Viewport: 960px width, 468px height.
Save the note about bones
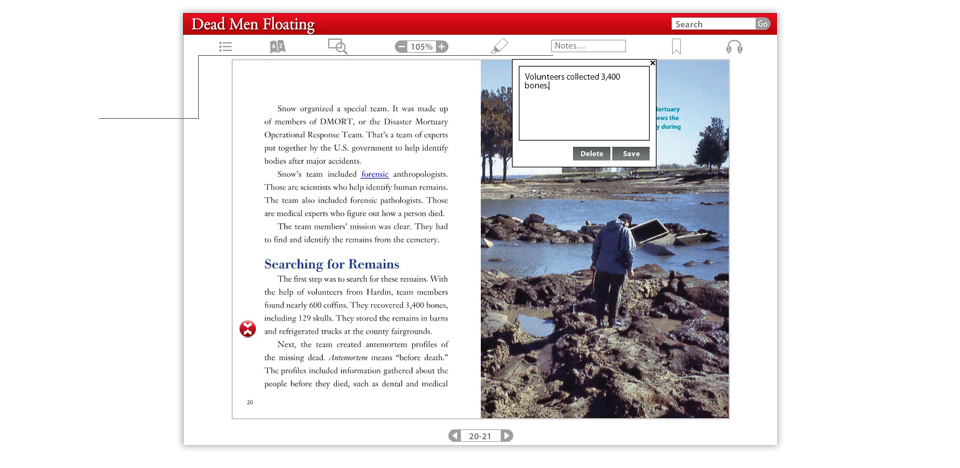[631, 154]
